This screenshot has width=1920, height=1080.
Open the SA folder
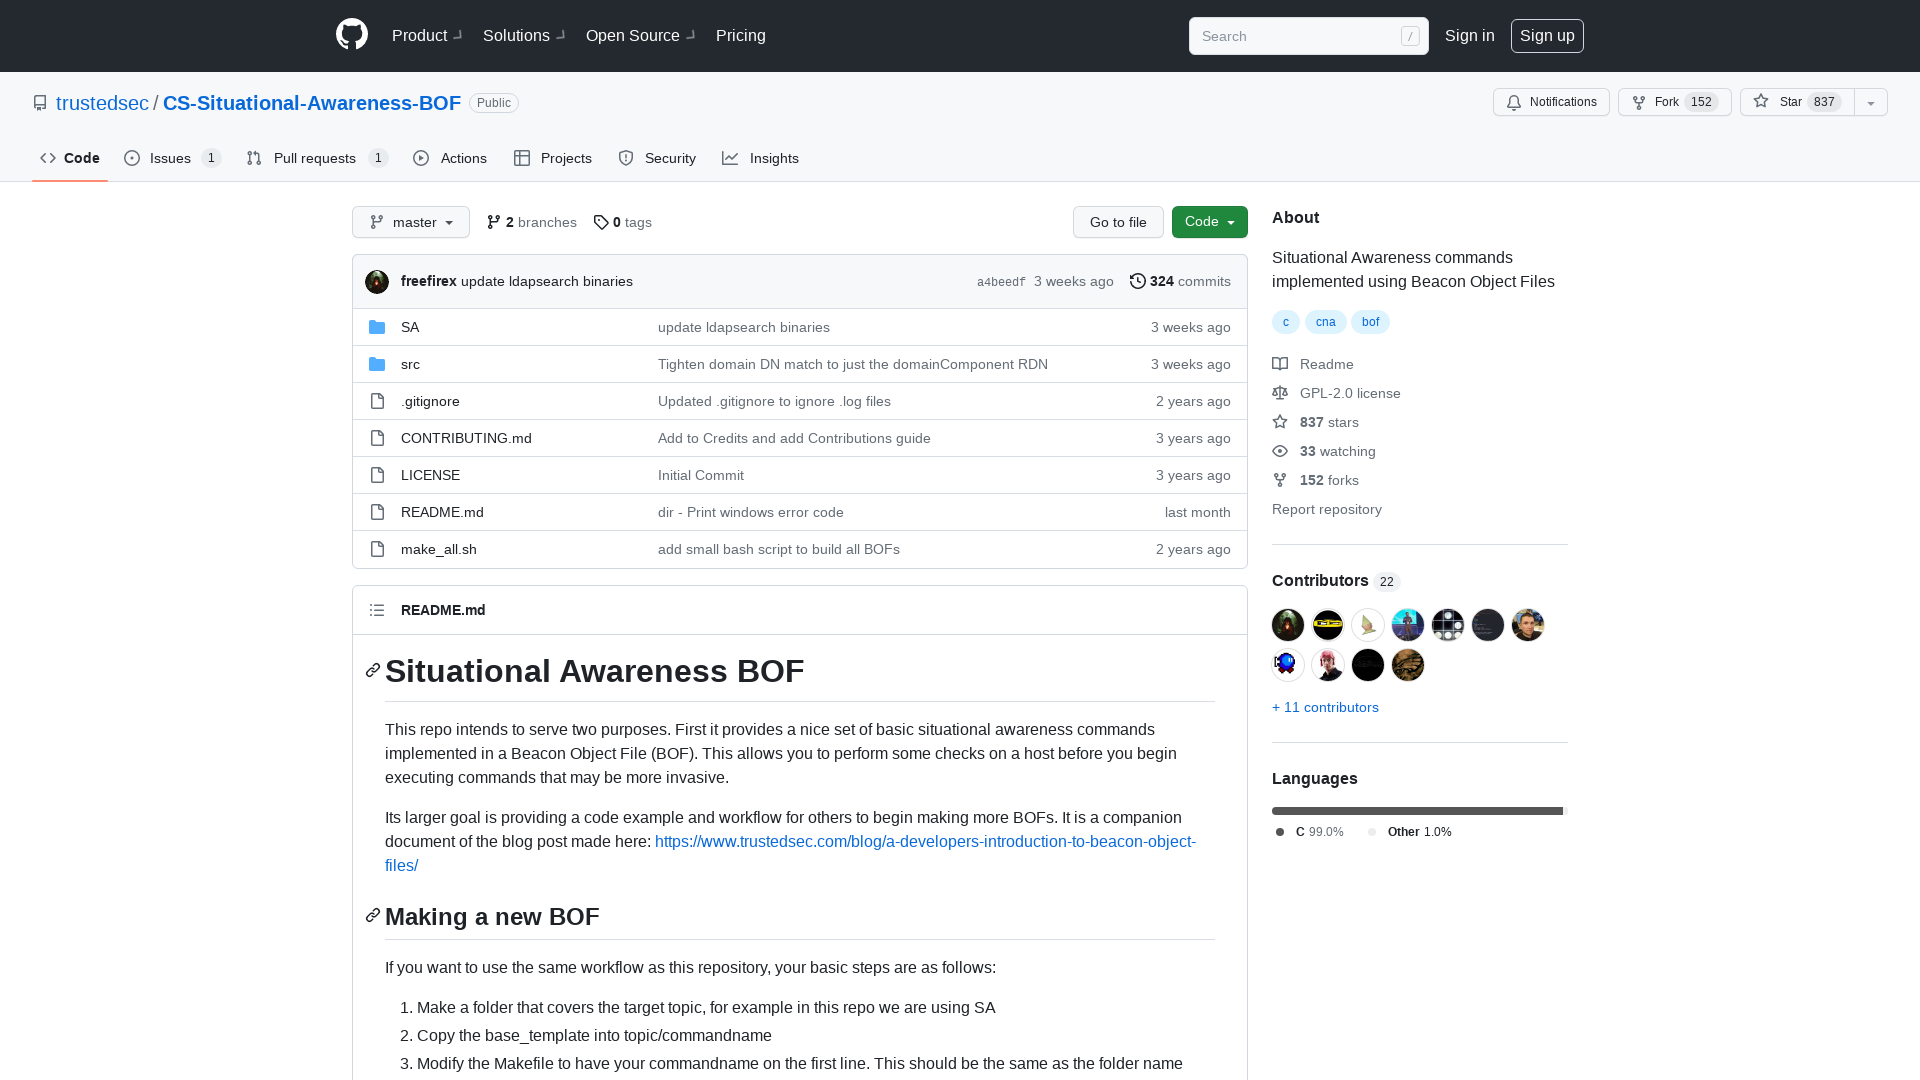click(x=410, y=327)
